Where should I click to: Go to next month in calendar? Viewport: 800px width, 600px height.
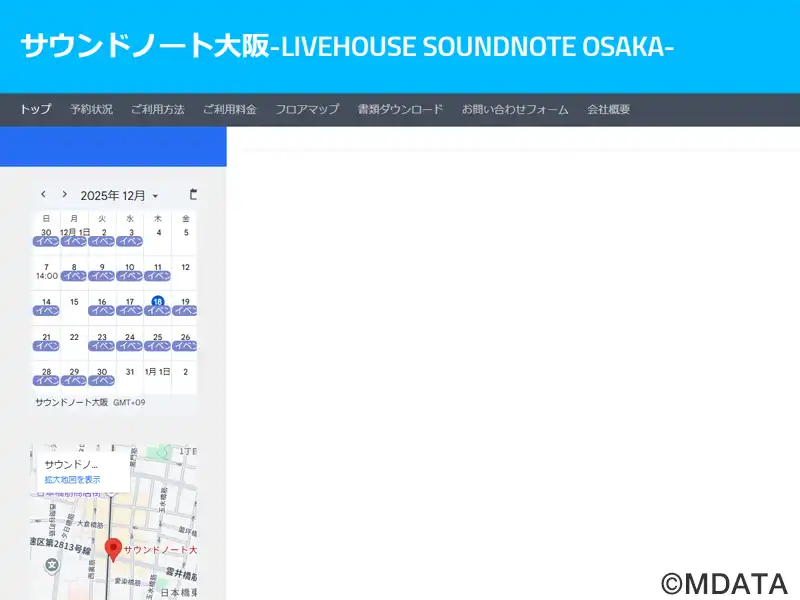pos(65,194)
